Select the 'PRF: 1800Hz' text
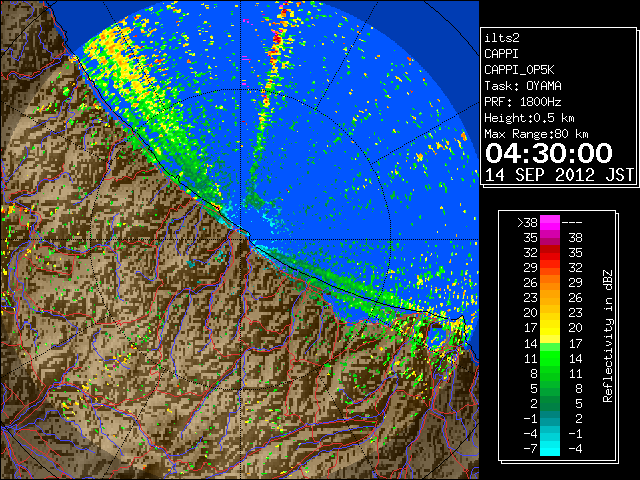 [x=523, y=102]
